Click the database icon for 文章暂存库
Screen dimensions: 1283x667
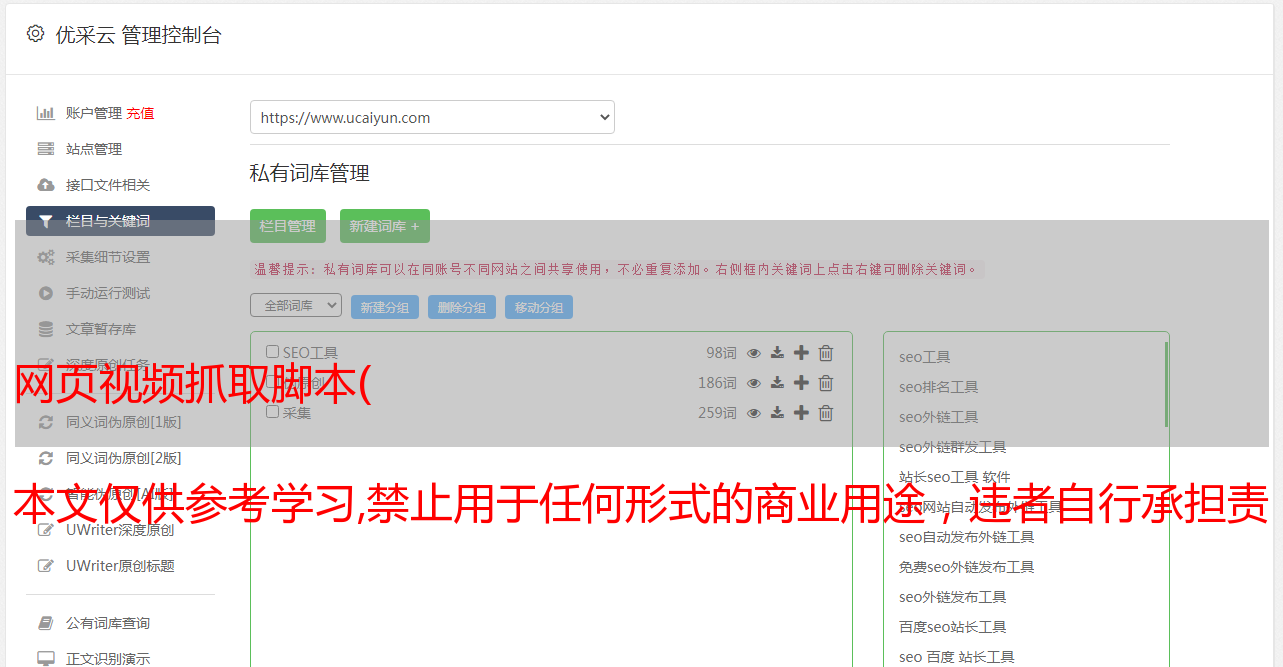(46, 329)
